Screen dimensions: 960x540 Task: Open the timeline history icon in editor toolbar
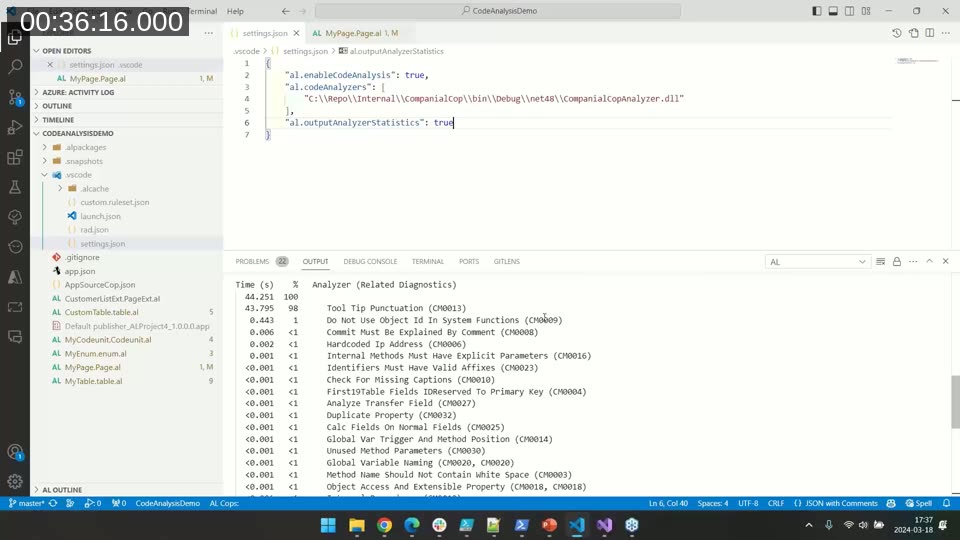[897, 33]
